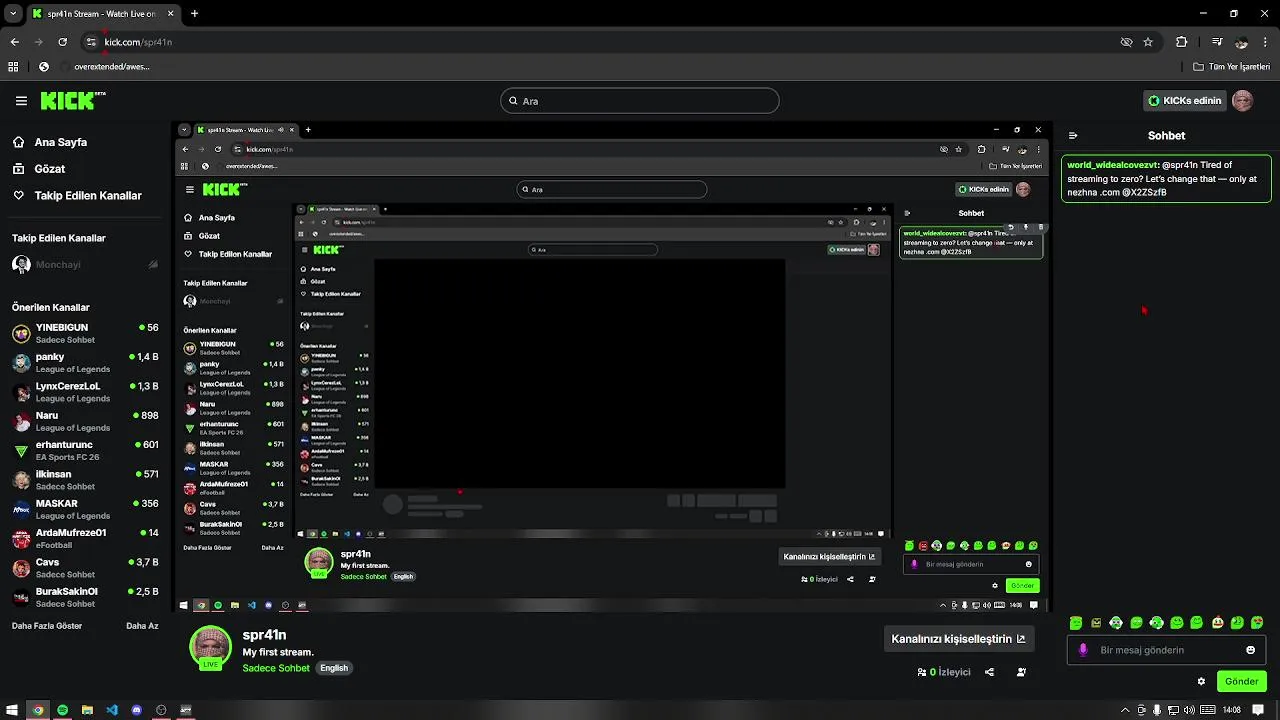Reload the kick.com page
This screenshot has width=1280, height=720.
(x=63, y=42)
